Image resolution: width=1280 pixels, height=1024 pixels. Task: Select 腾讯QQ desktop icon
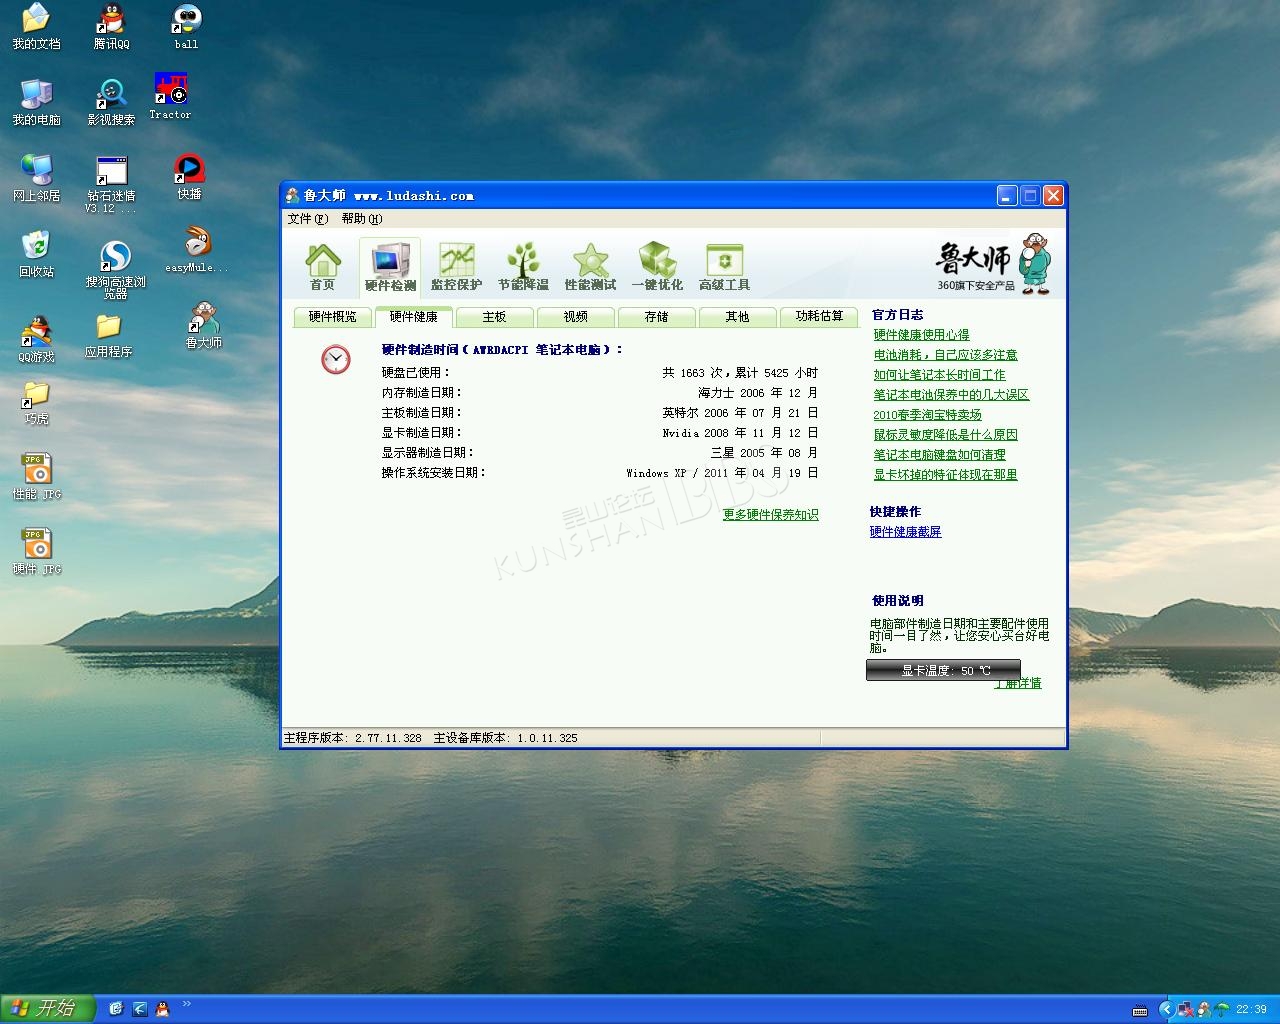click(111, 27)
